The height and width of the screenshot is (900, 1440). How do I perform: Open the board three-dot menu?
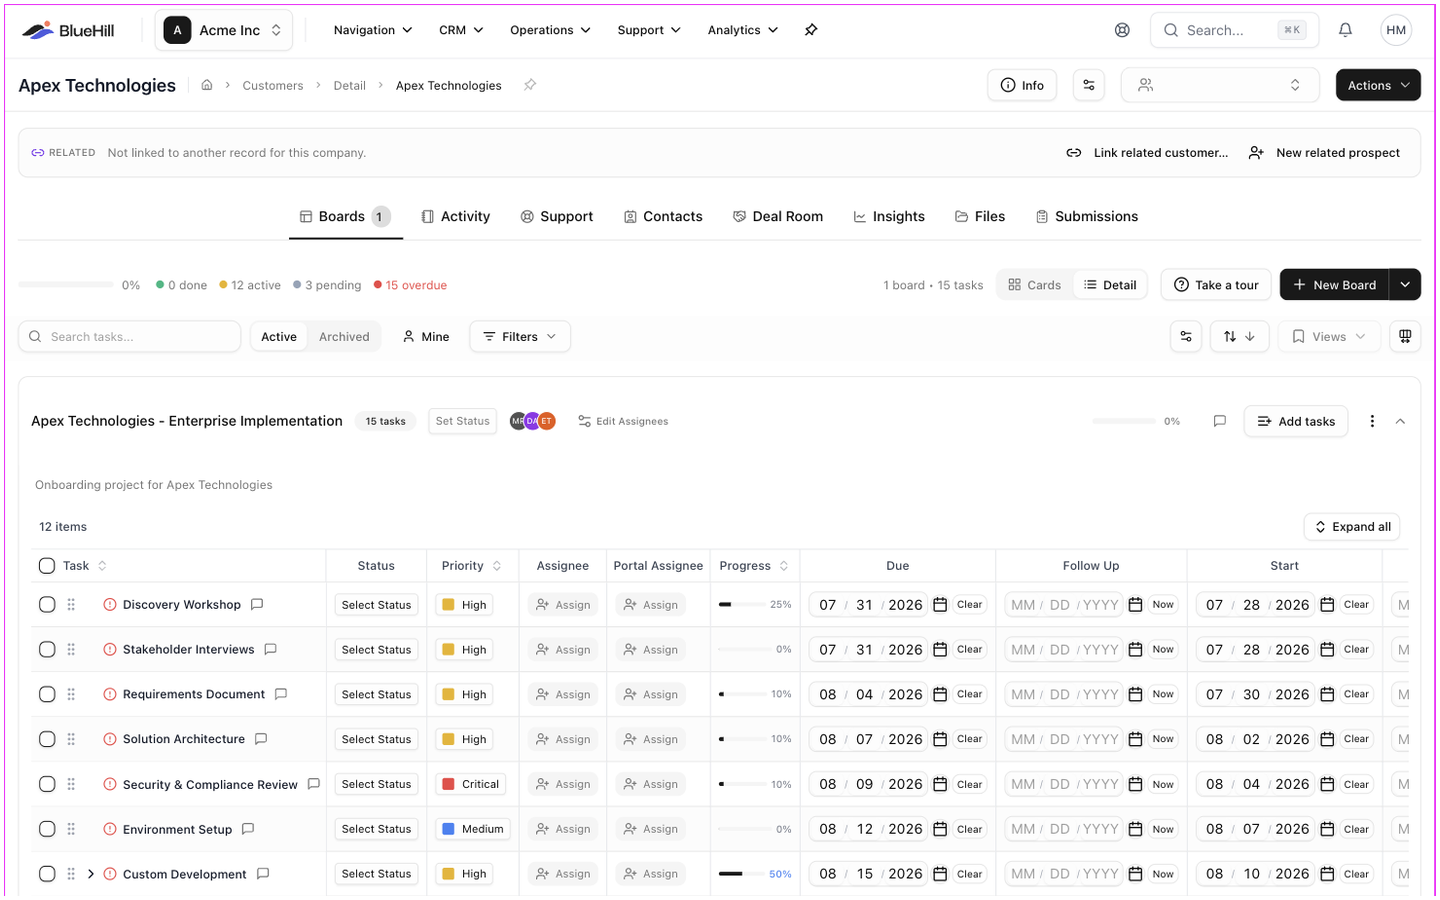coord(1372,421)
